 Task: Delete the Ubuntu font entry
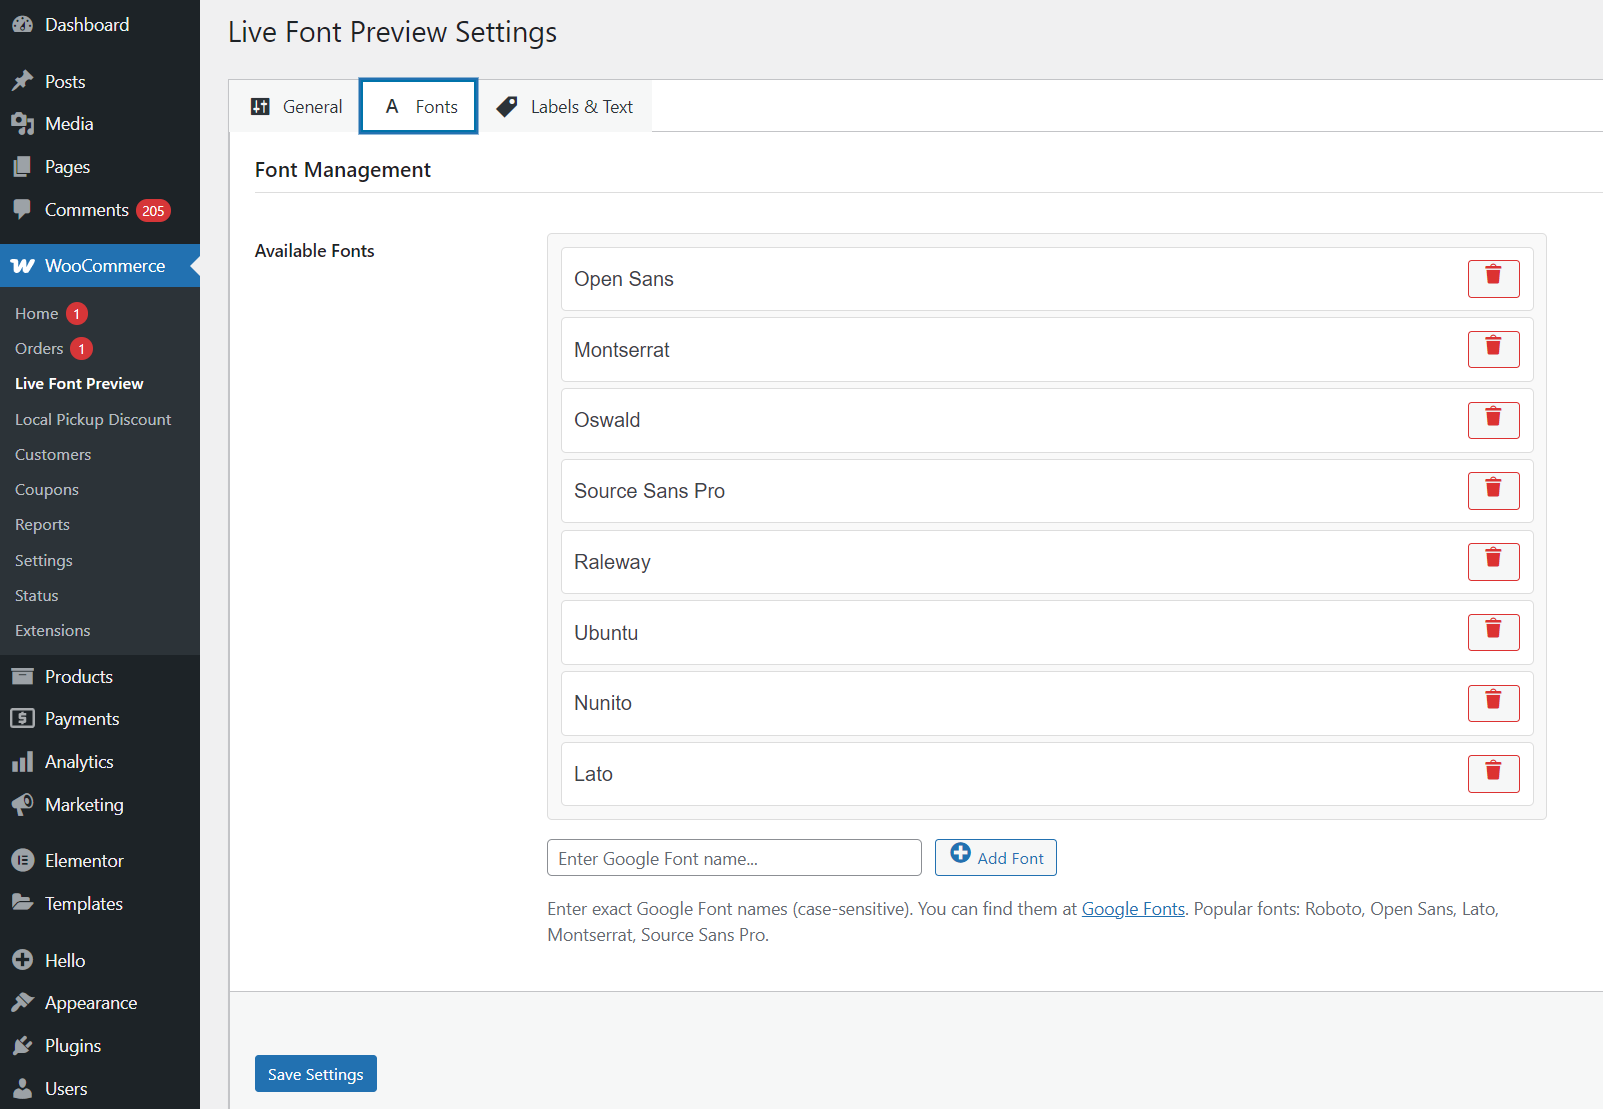coord(1493,631)
